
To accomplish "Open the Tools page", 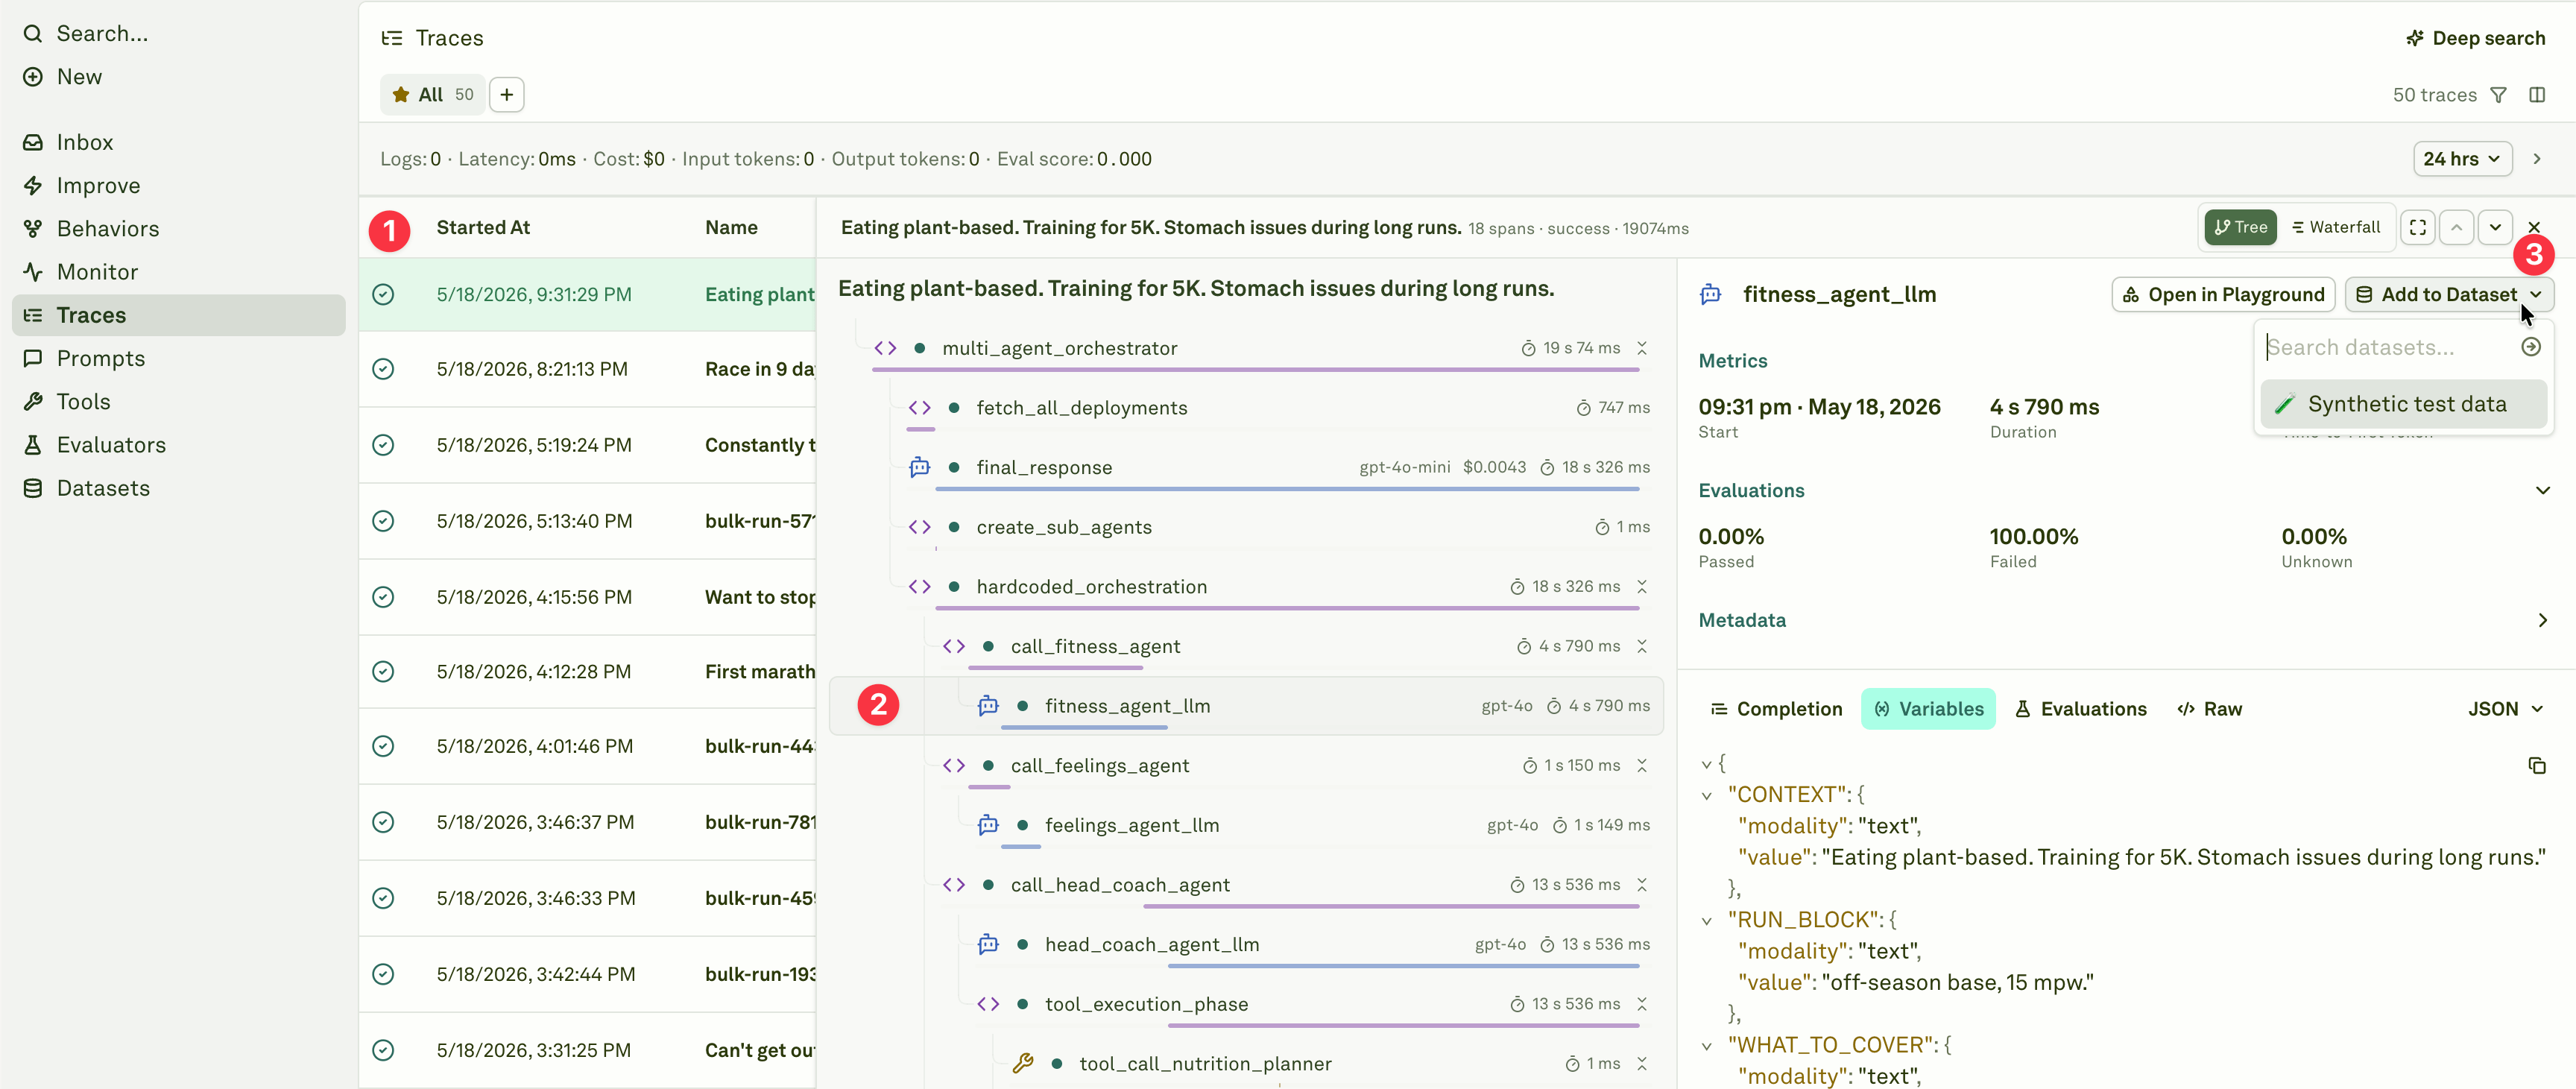I will pyautogui.click(x=179, y=401).
